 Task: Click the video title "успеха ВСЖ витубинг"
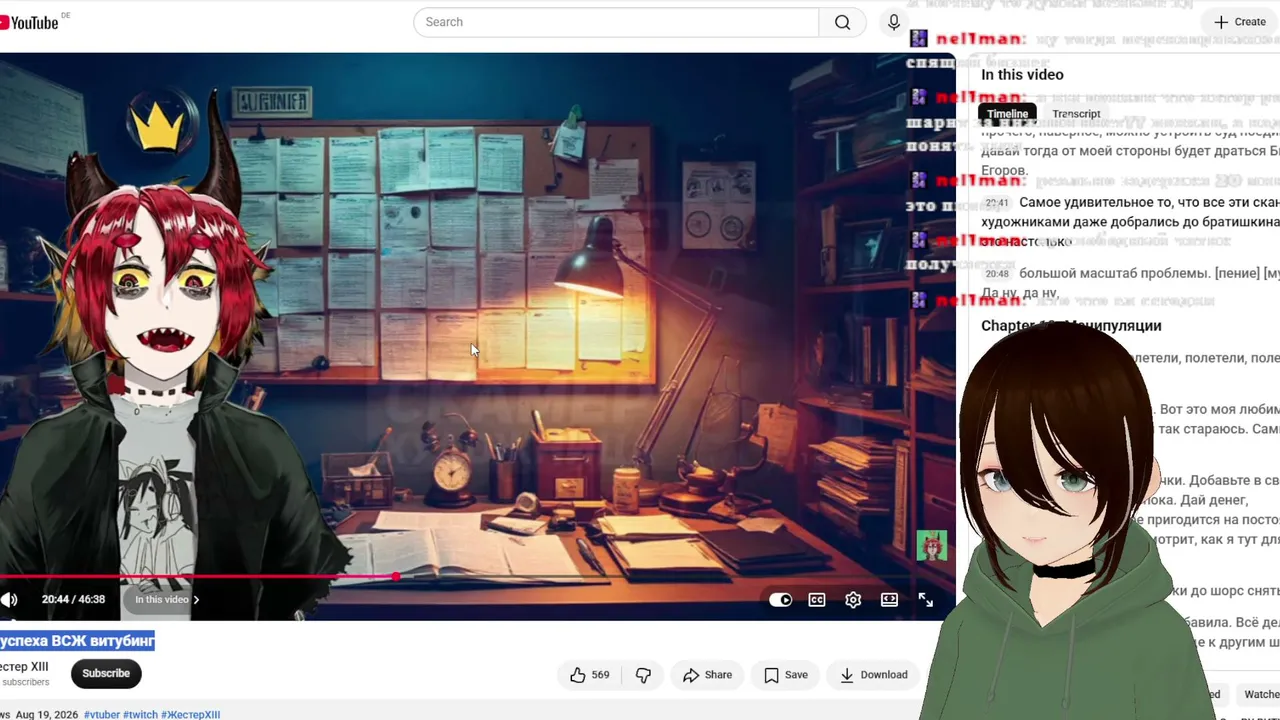[x=77, y=641]
